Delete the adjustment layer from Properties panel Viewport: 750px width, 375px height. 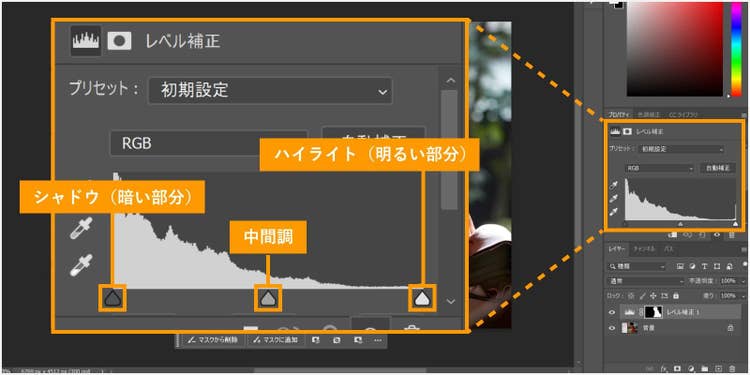click(x=732, y=235)
